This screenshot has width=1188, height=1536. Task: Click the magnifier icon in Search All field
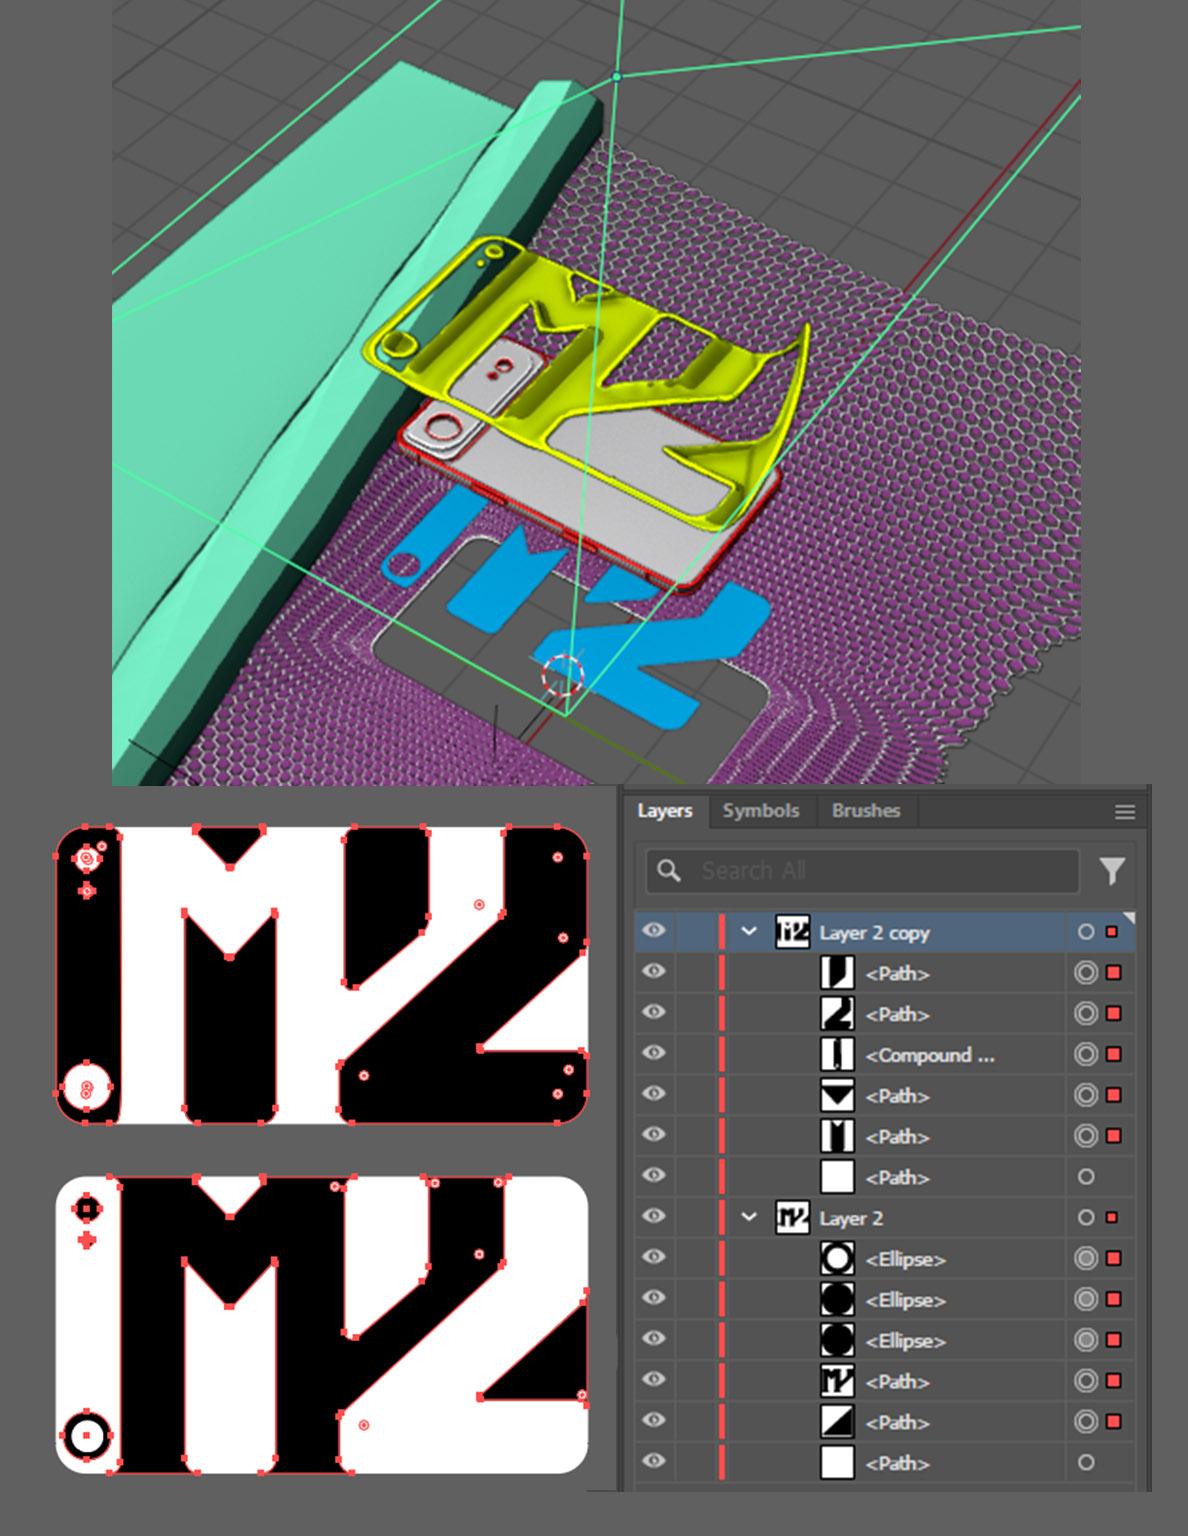click(x=669, y=870)
